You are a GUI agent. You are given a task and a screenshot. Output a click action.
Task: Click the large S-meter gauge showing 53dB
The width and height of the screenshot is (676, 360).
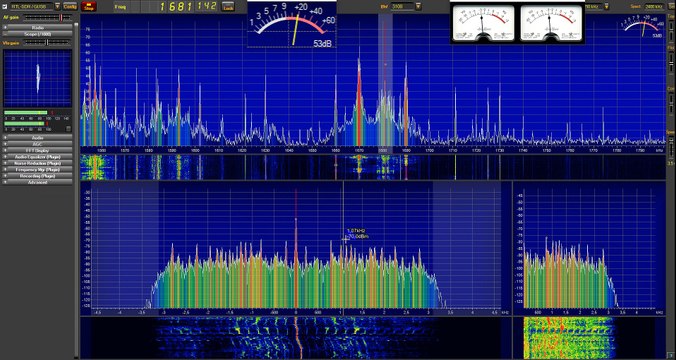(x=292, y=25)
